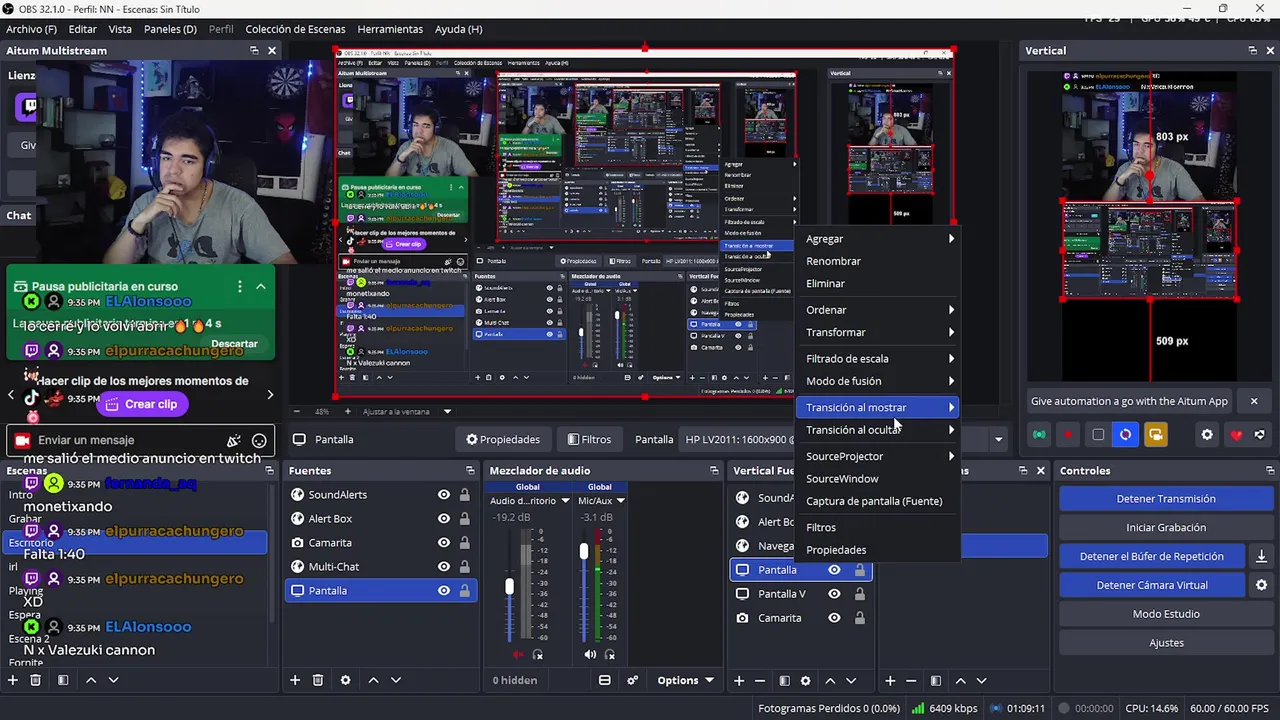Choose Eliminar in context menu
This screenshot has width=1280, height=720.
click(877, 283)
